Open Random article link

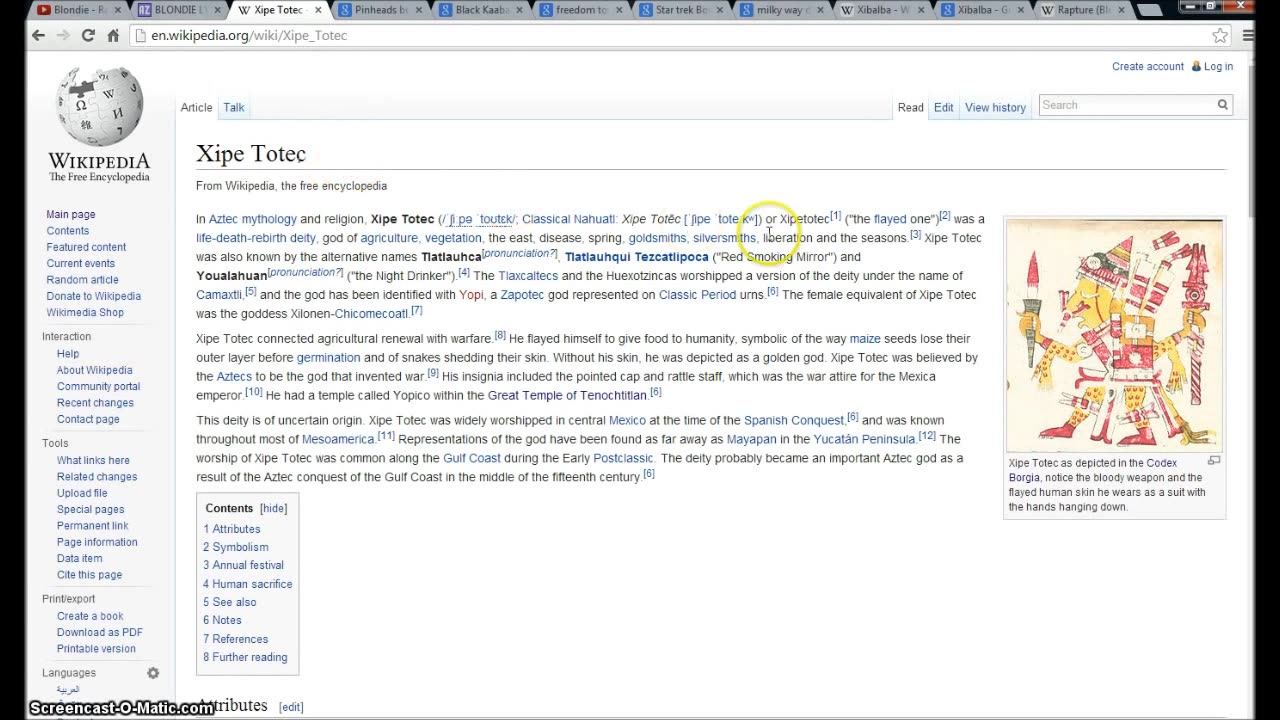click(x=82, y=279)
